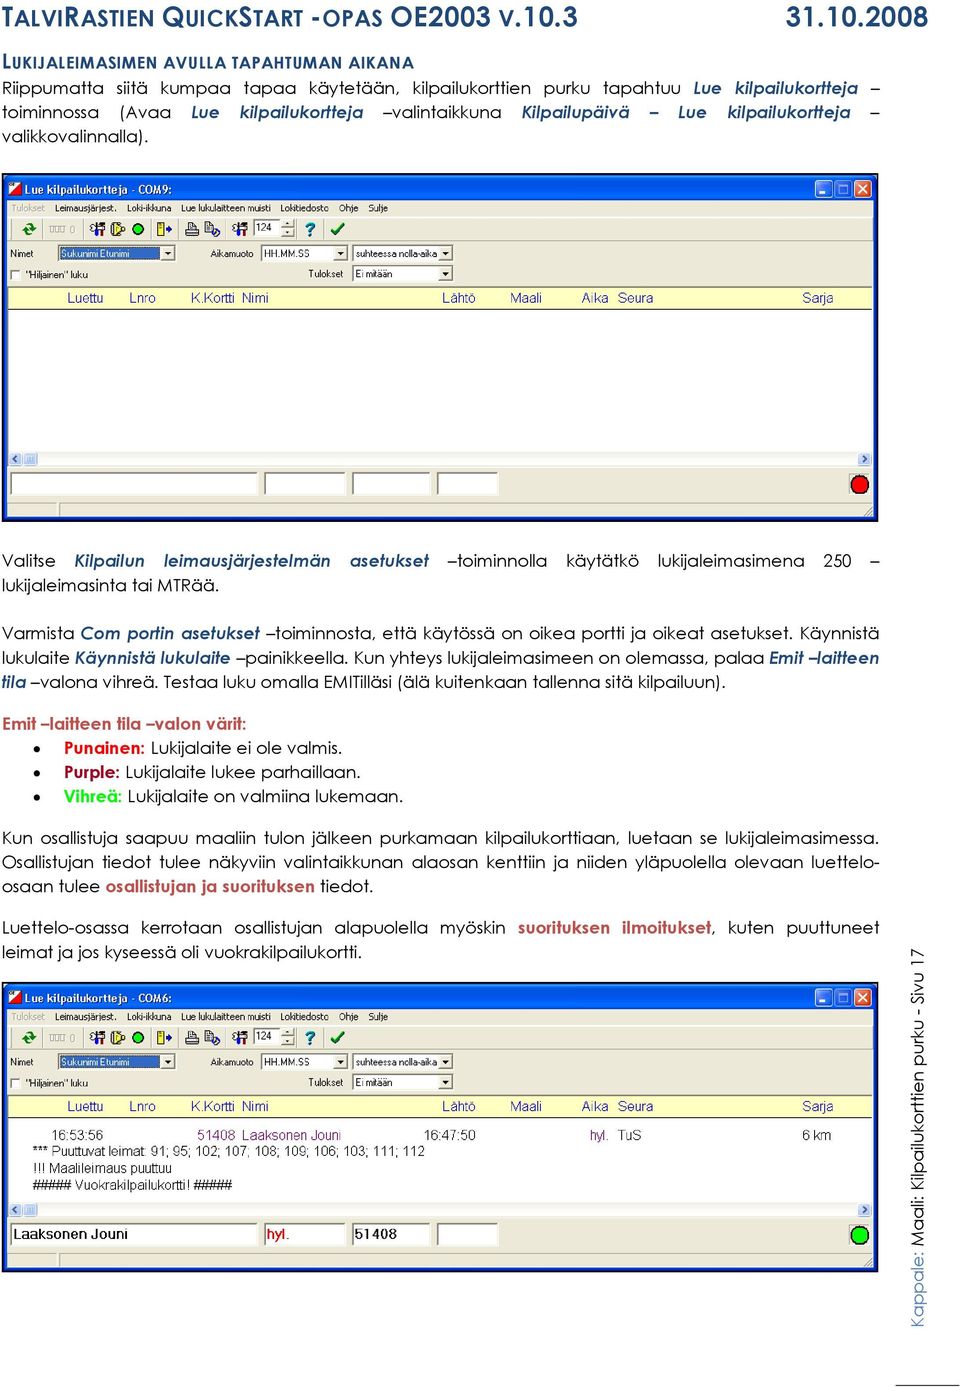
Task: Select the result row '16:53:56 51408 Laaksonen Jouni'
Action: click(440, 1136)
